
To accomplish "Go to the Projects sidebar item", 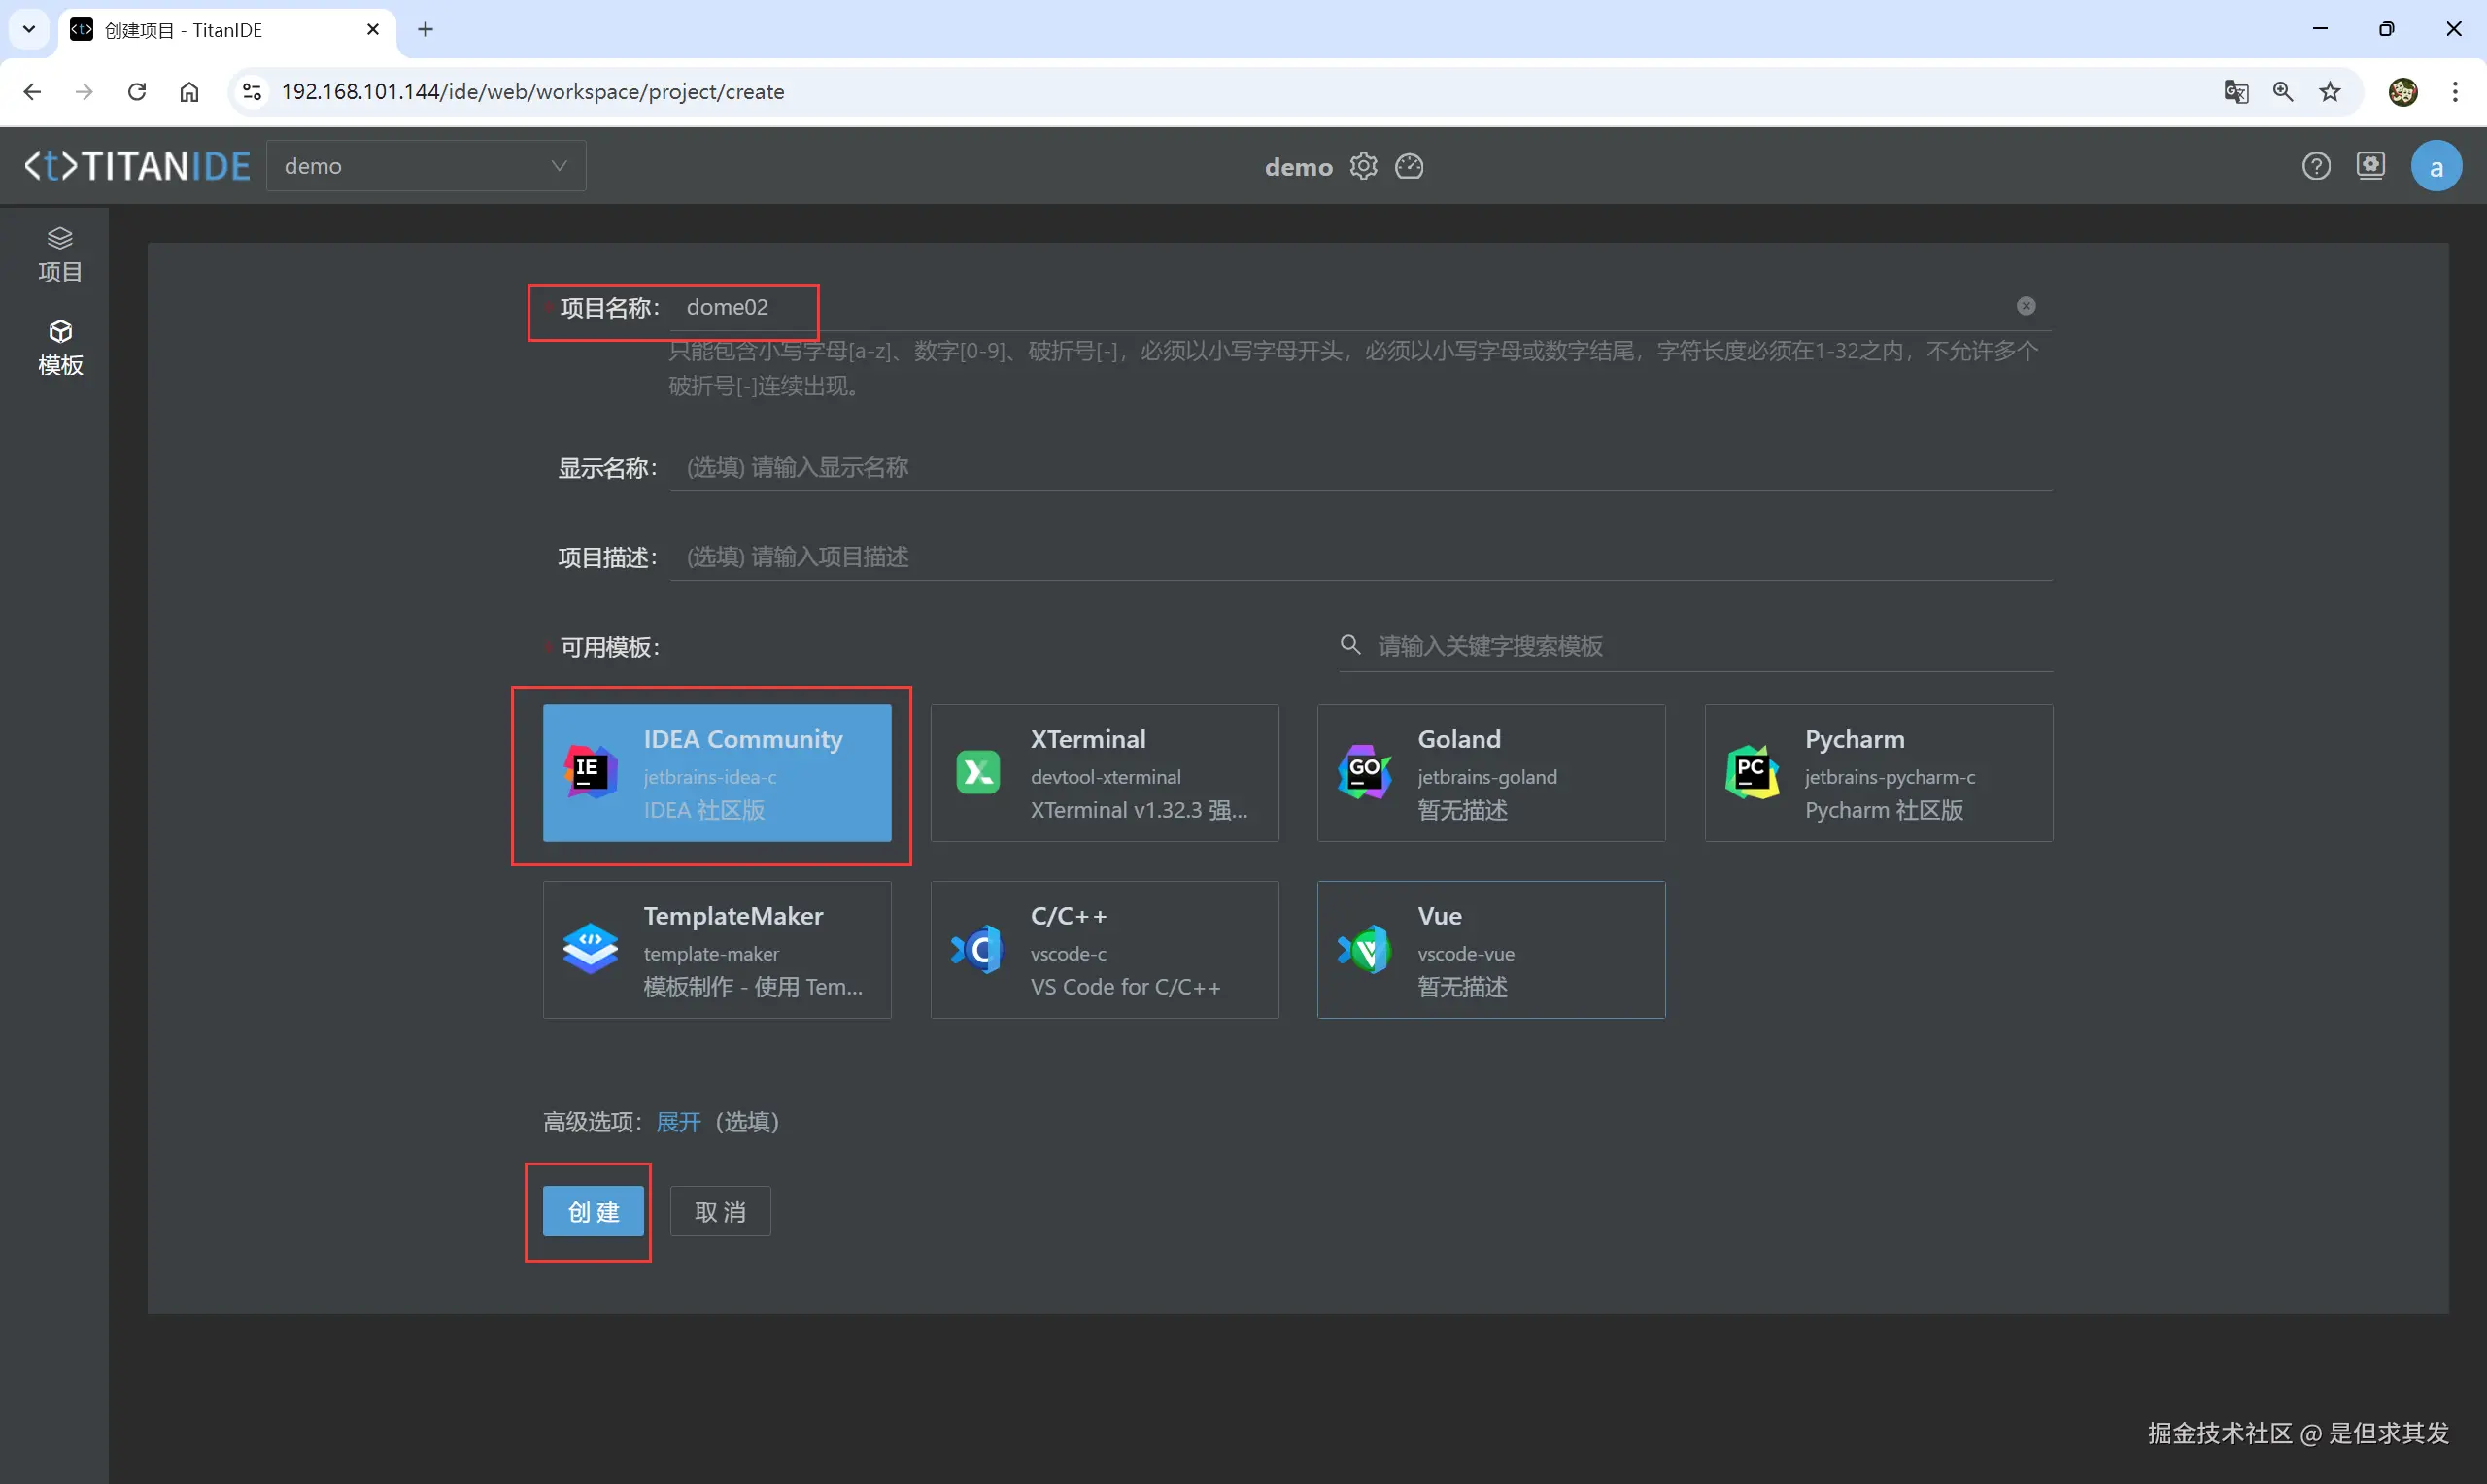I will tap(60, 255).
